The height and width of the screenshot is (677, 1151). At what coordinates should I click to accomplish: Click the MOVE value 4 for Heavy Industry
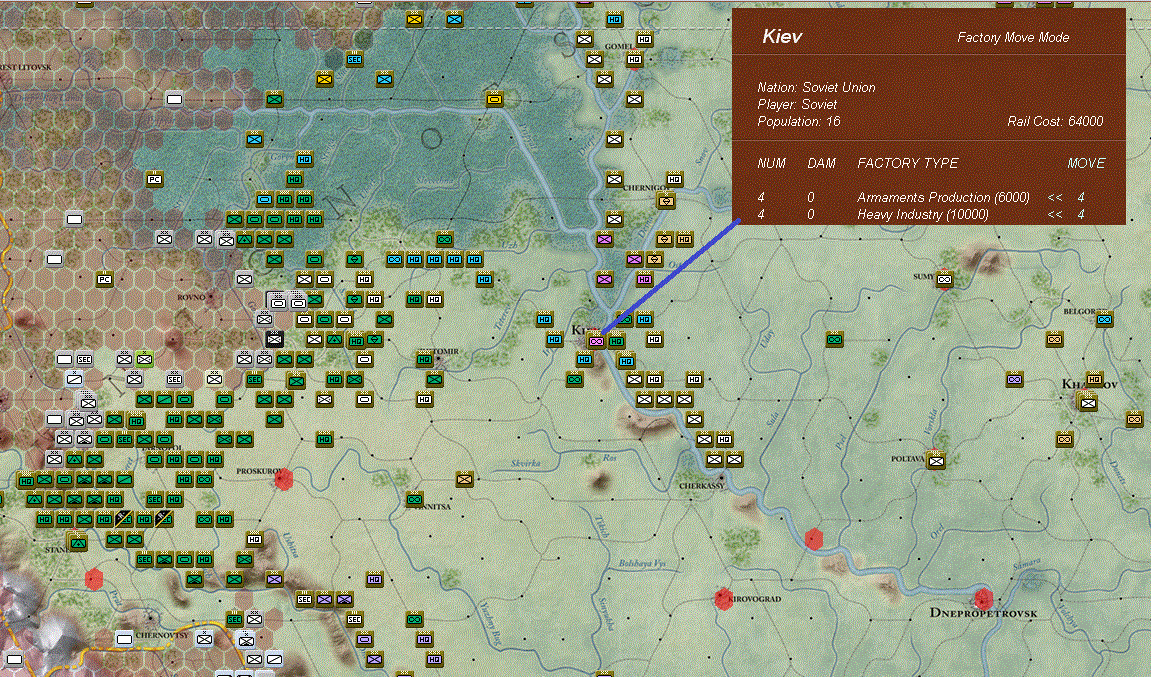point(1081,214)
